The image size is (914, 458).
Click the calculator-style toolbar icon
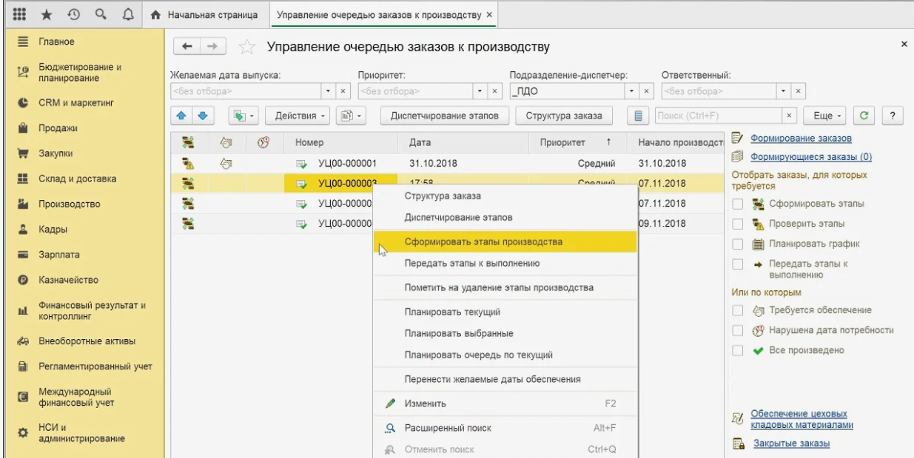tap(638, 115)
